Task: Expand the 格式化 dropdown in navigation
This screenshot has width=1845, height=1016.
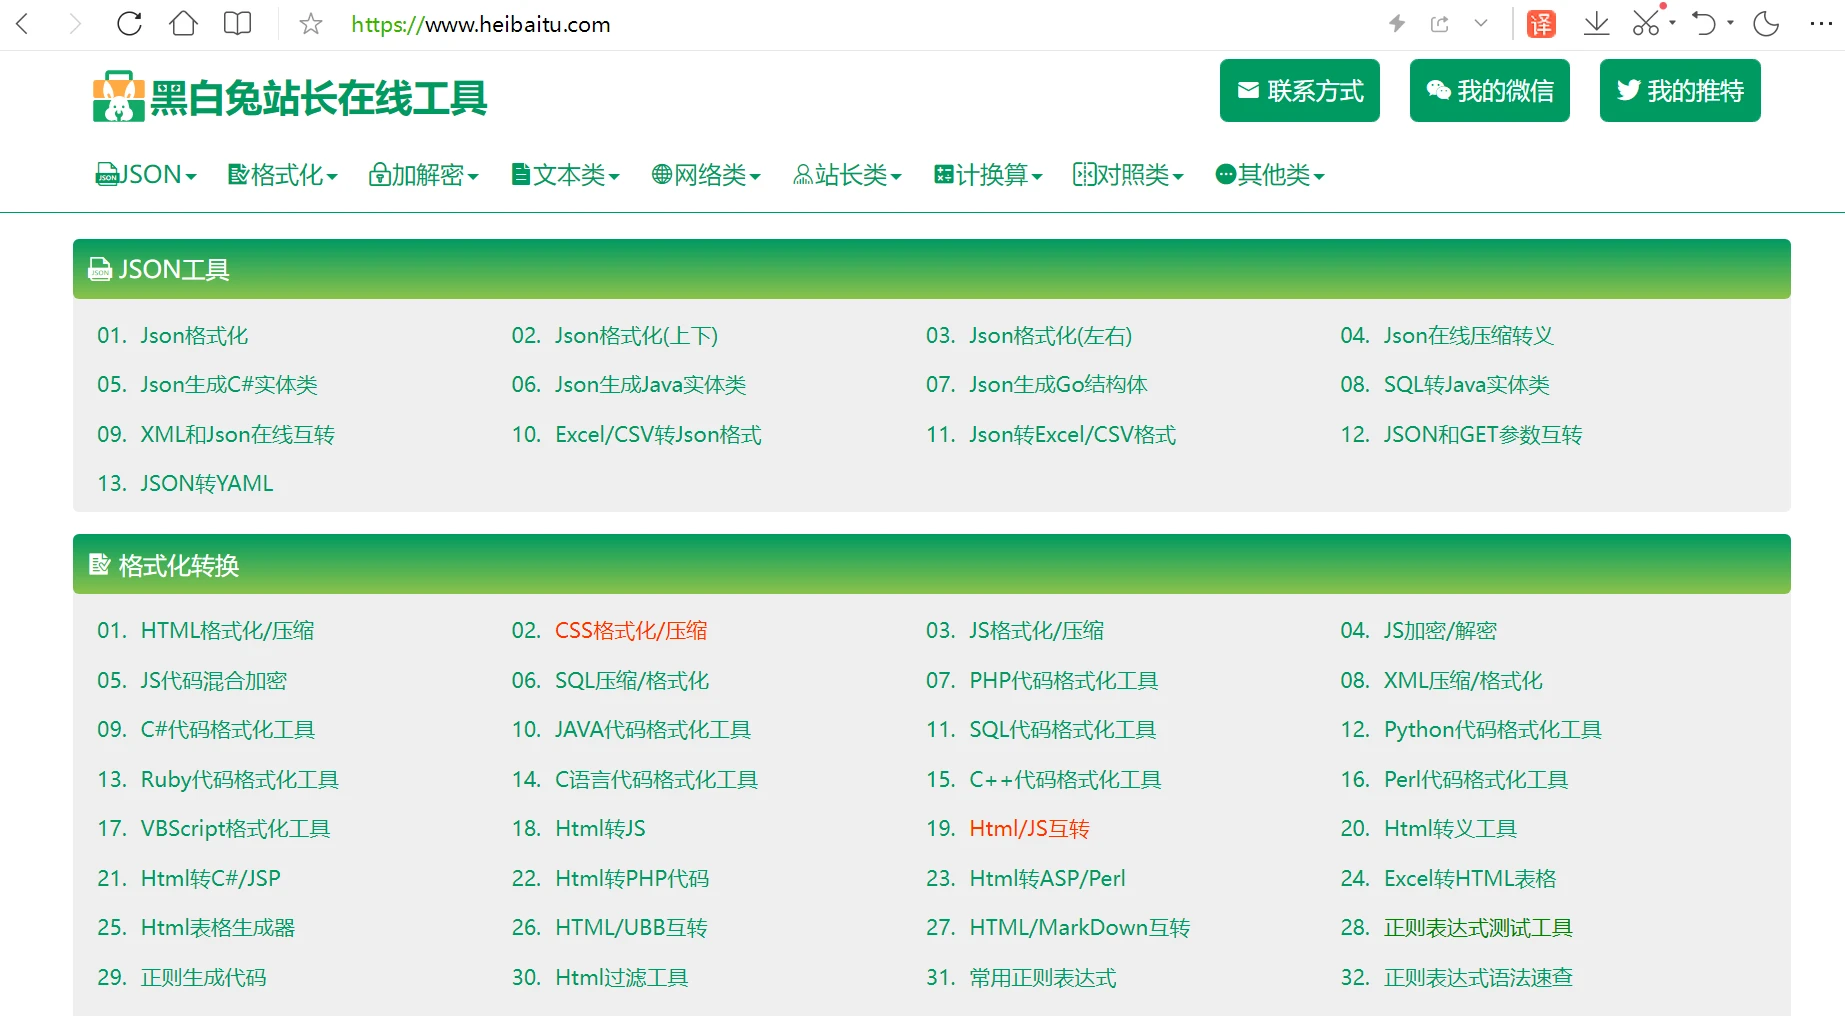Action: point(283,175)
